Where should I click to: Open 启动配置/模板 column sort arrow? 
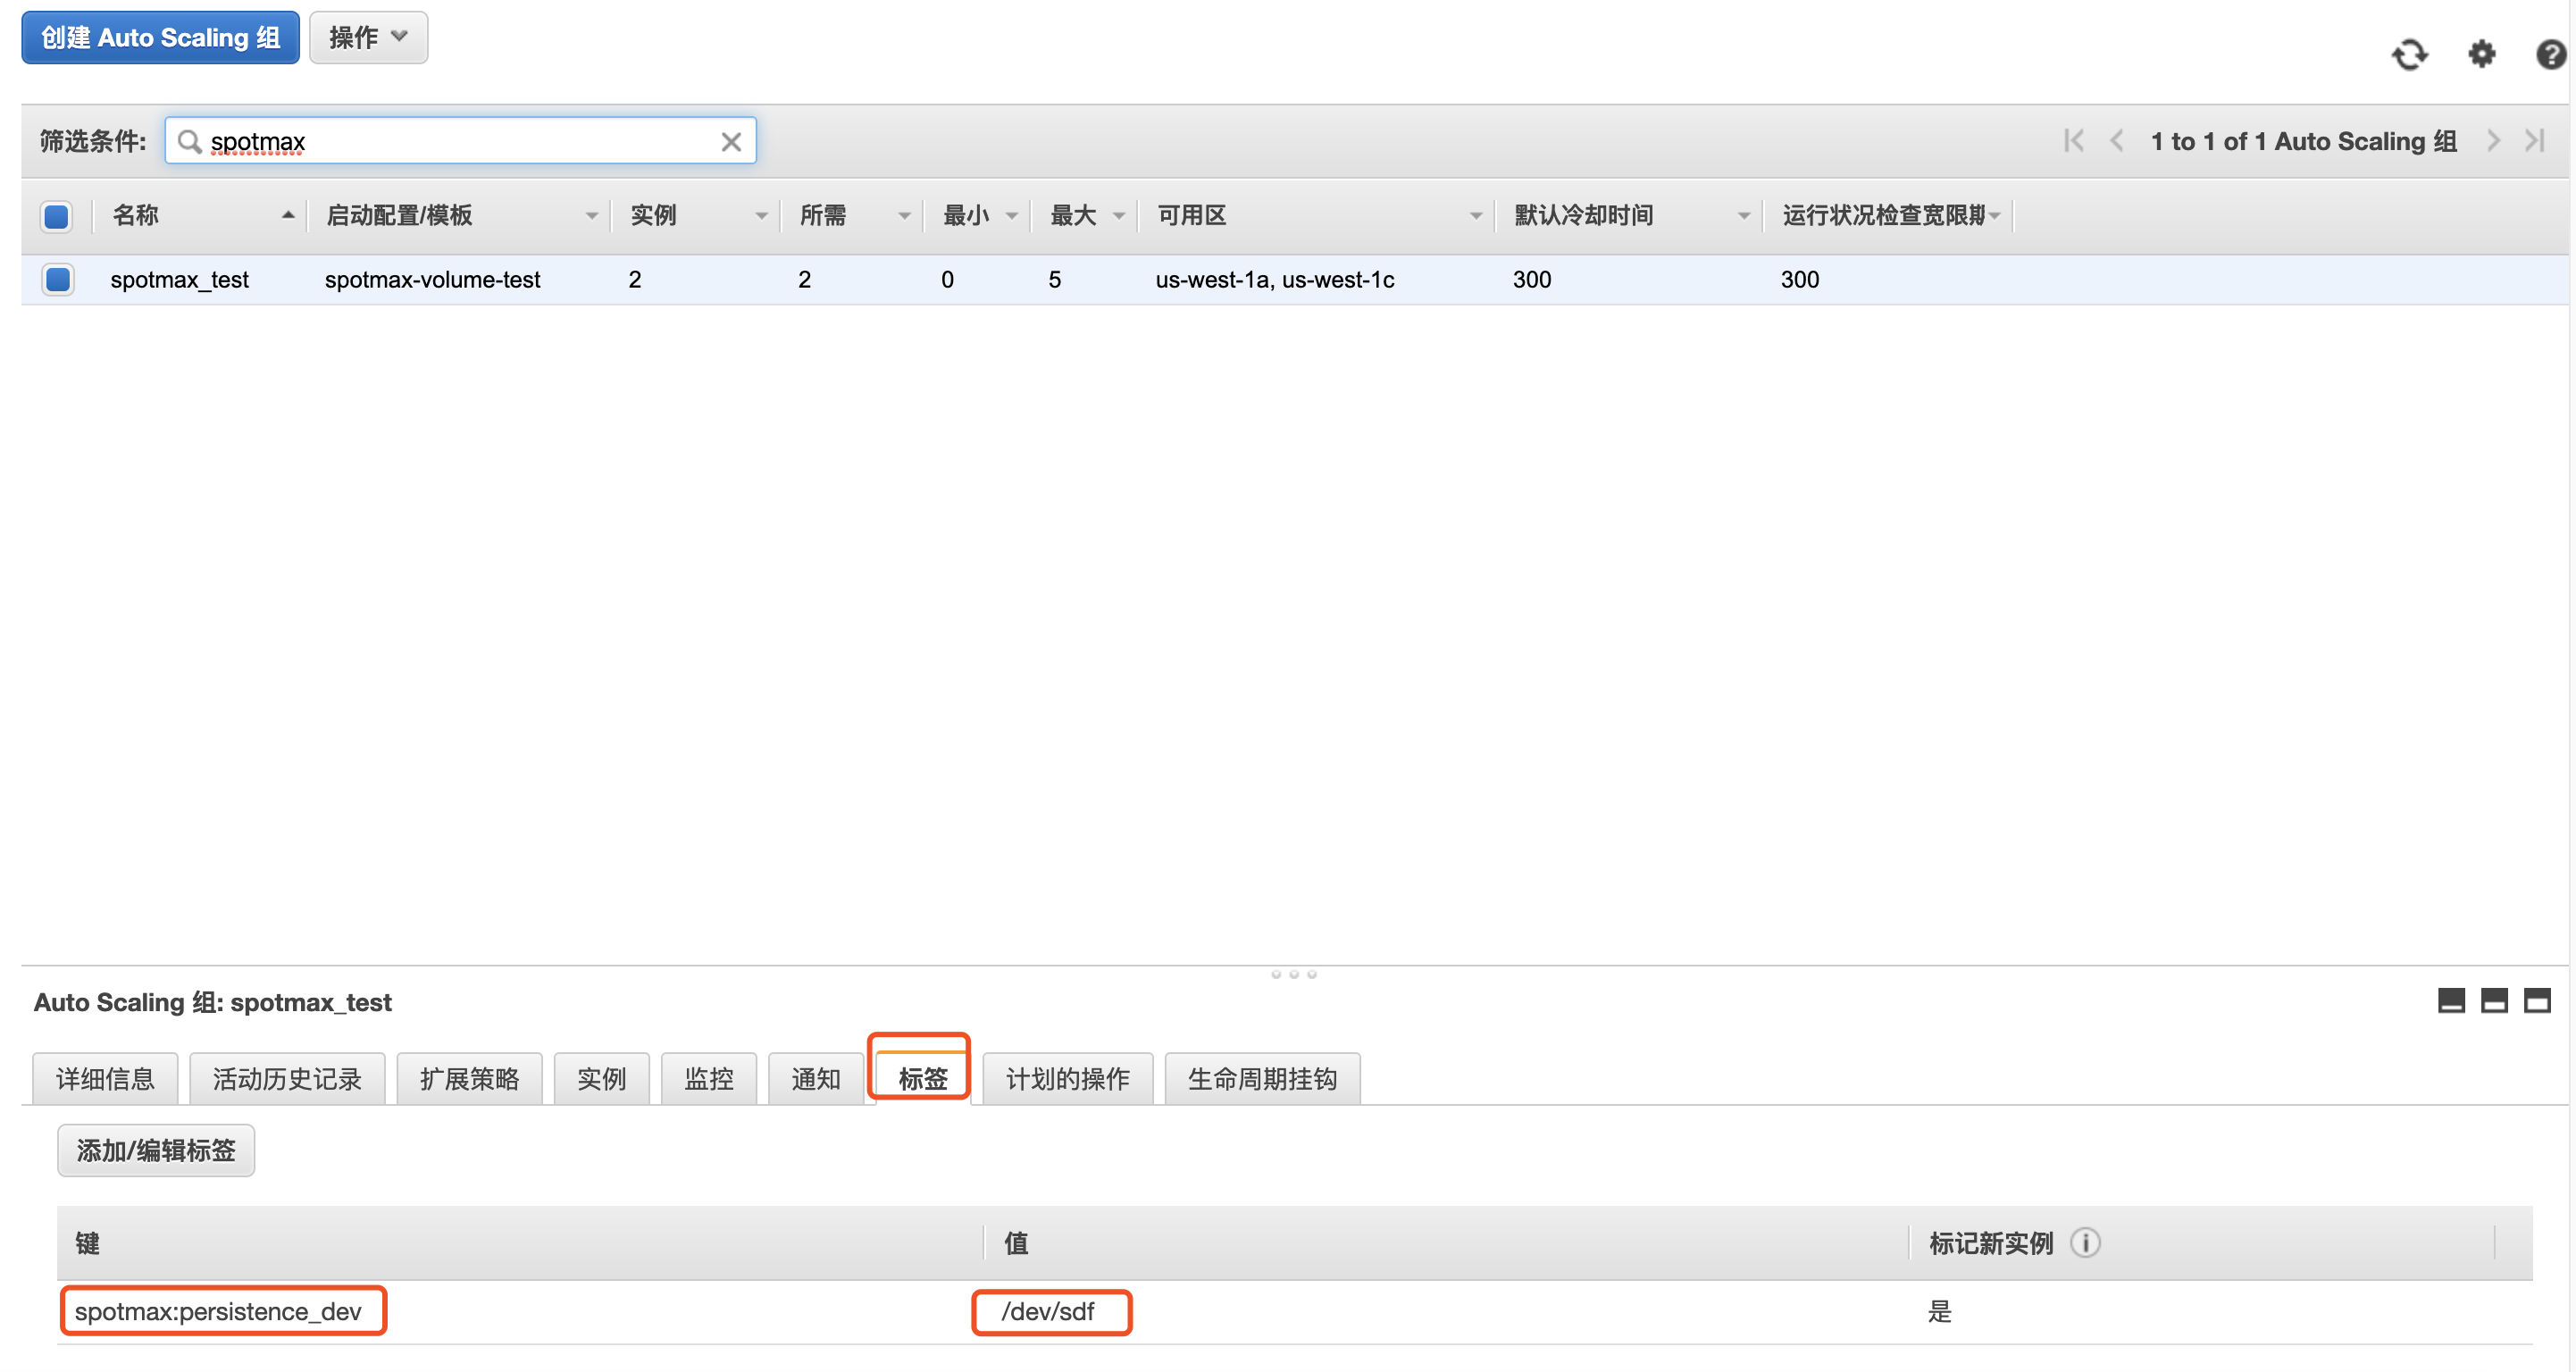[591, 216]
